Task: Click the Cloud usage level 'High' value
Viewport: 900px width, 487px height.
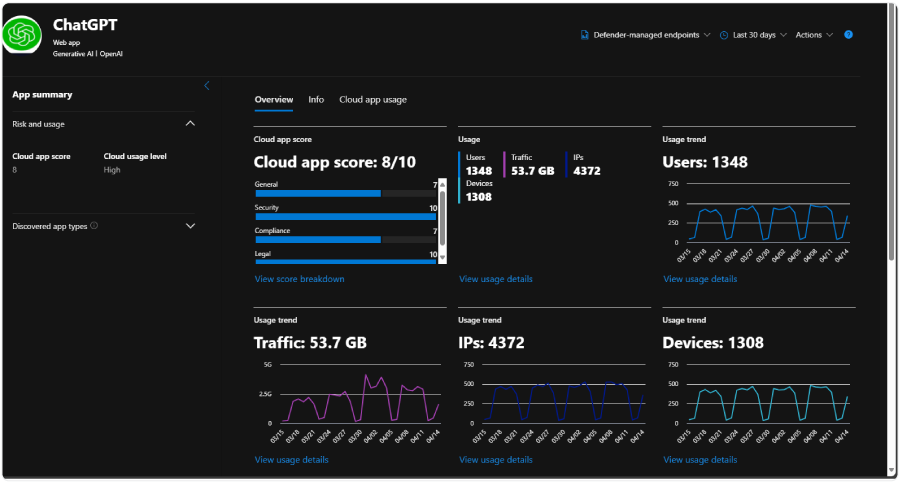Action: tap(112, 170)
